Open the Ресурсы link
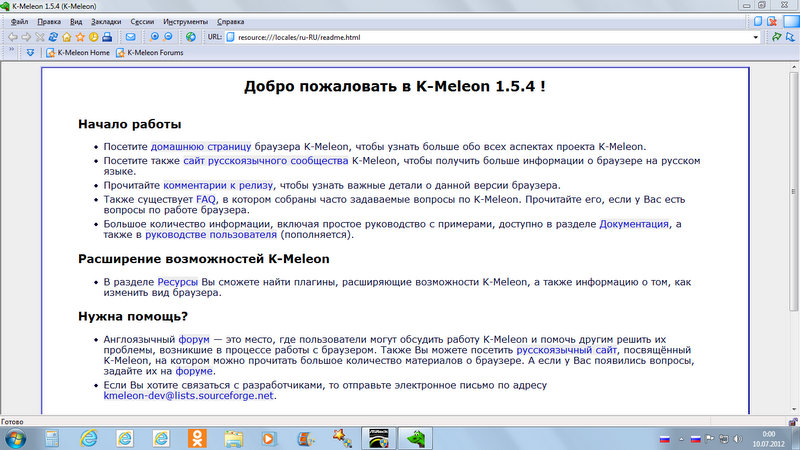800x450 pixels. coord(178,282)
